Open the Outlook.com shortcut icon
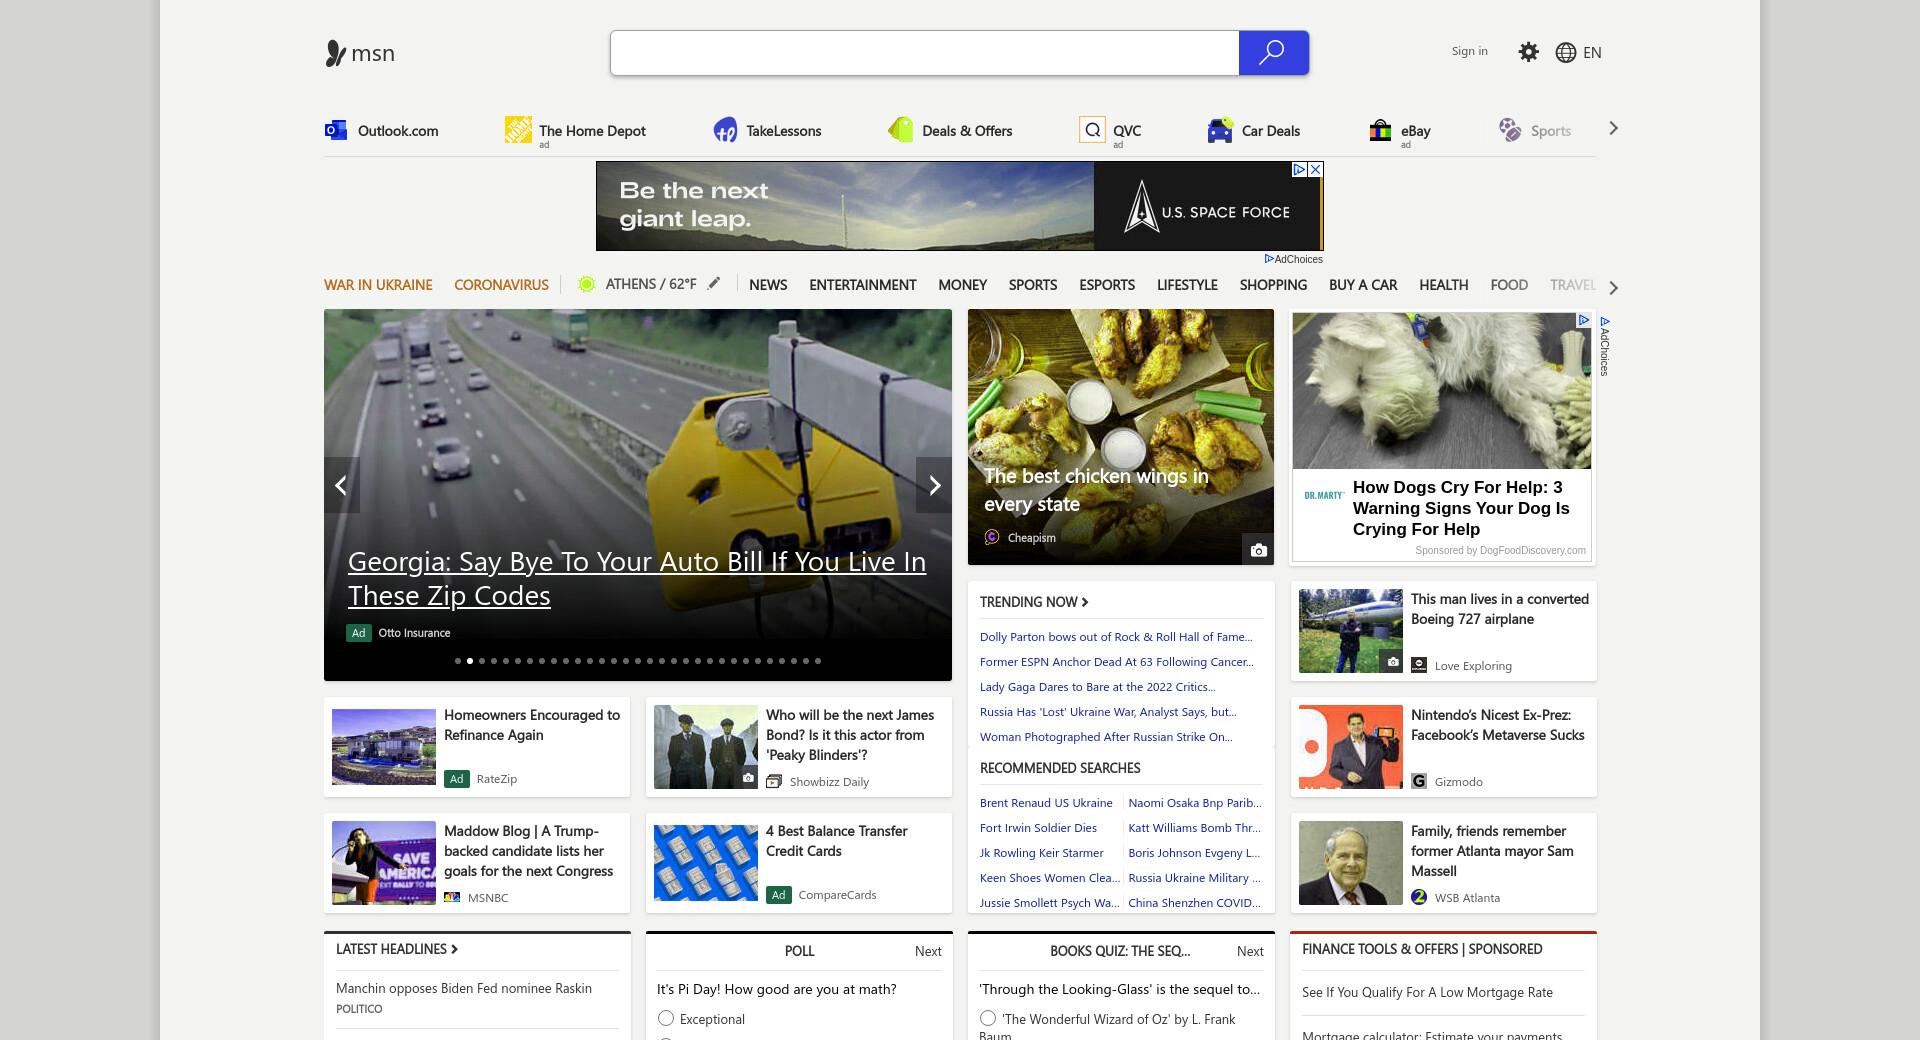The width and height of the screenshot is (1920, 1040). (336, 130)
